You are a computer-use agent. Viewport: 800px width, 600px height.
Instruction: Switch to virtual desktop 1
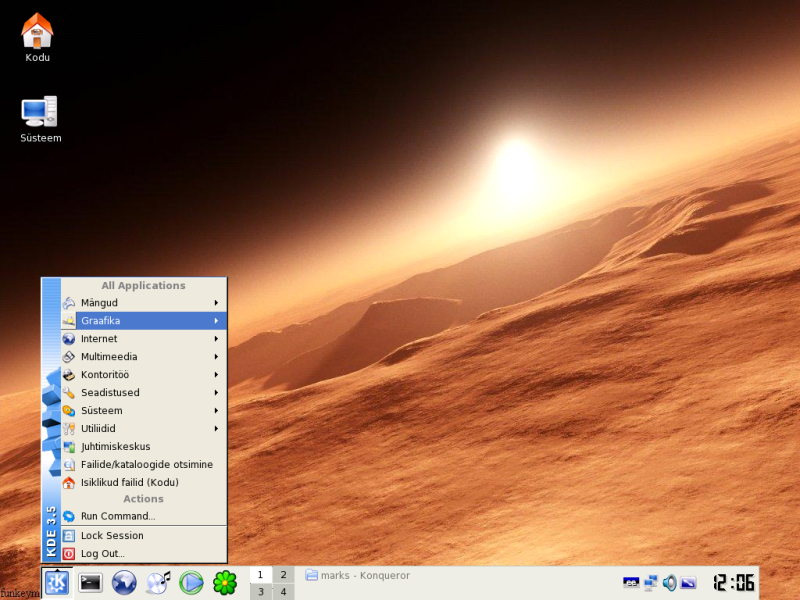tap(261, 574)
